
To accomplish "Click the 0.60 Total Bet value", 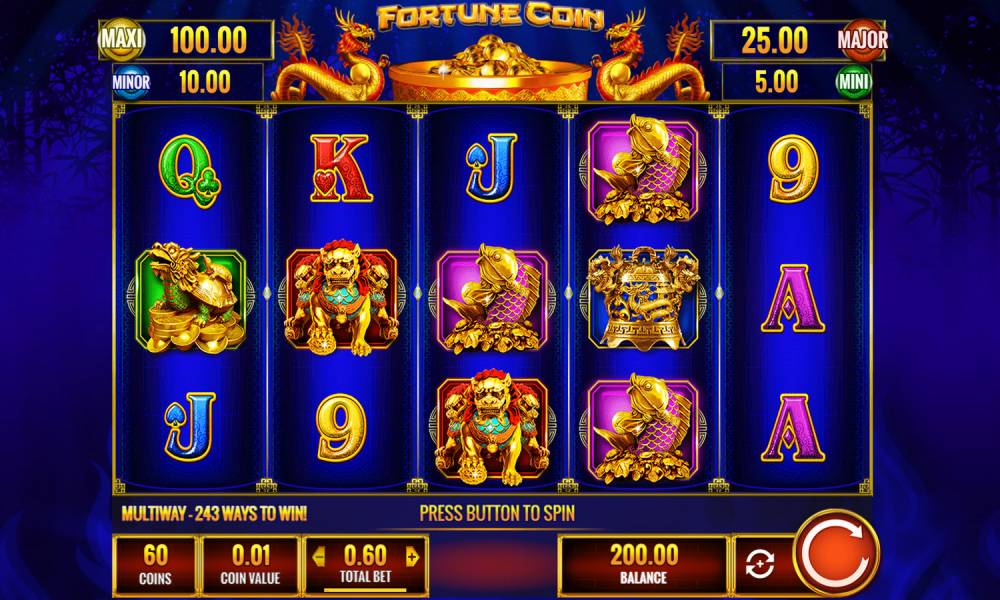I will [365, 555].
